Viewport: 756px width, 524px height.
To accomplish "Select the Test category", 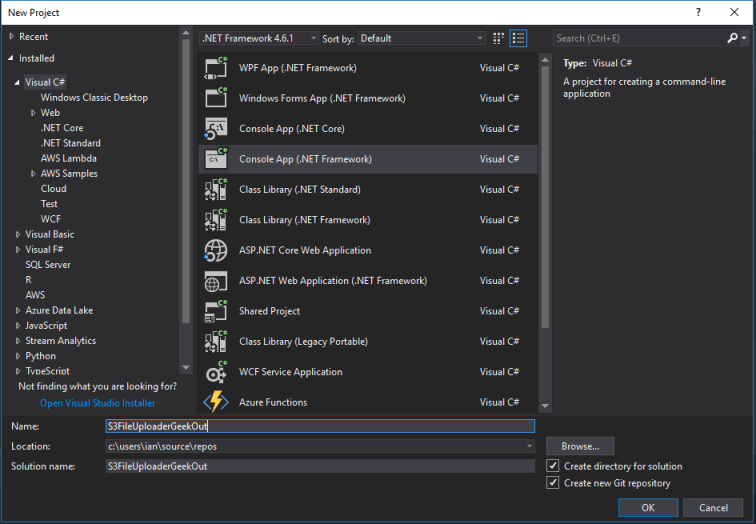I will point(49,204).
